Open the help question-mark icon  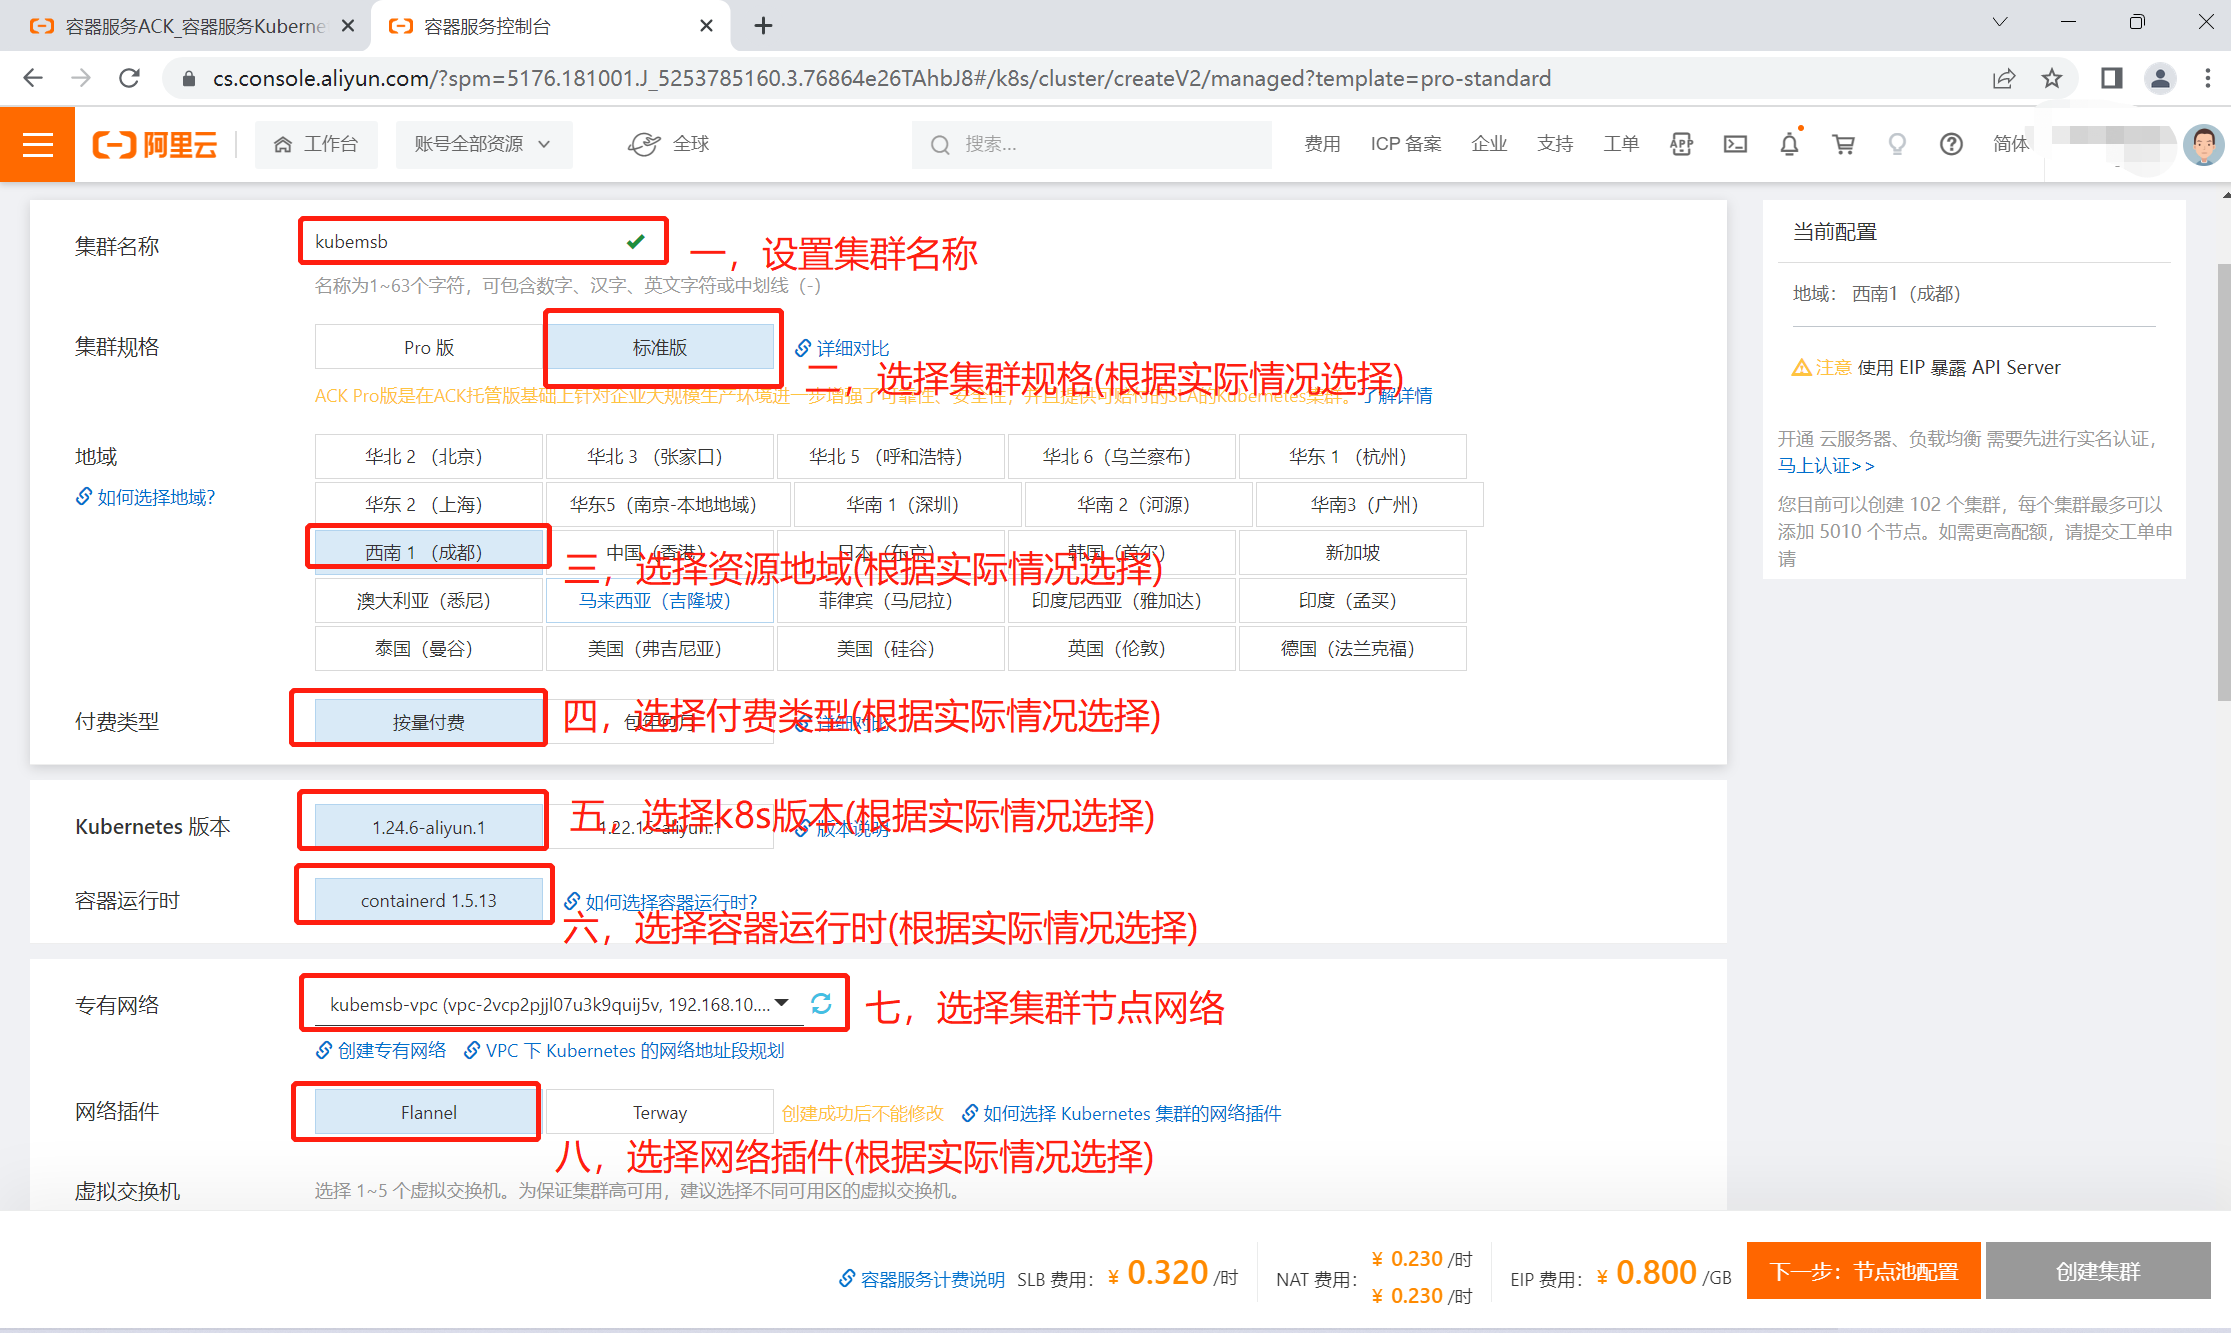[x=1951, y=145]
